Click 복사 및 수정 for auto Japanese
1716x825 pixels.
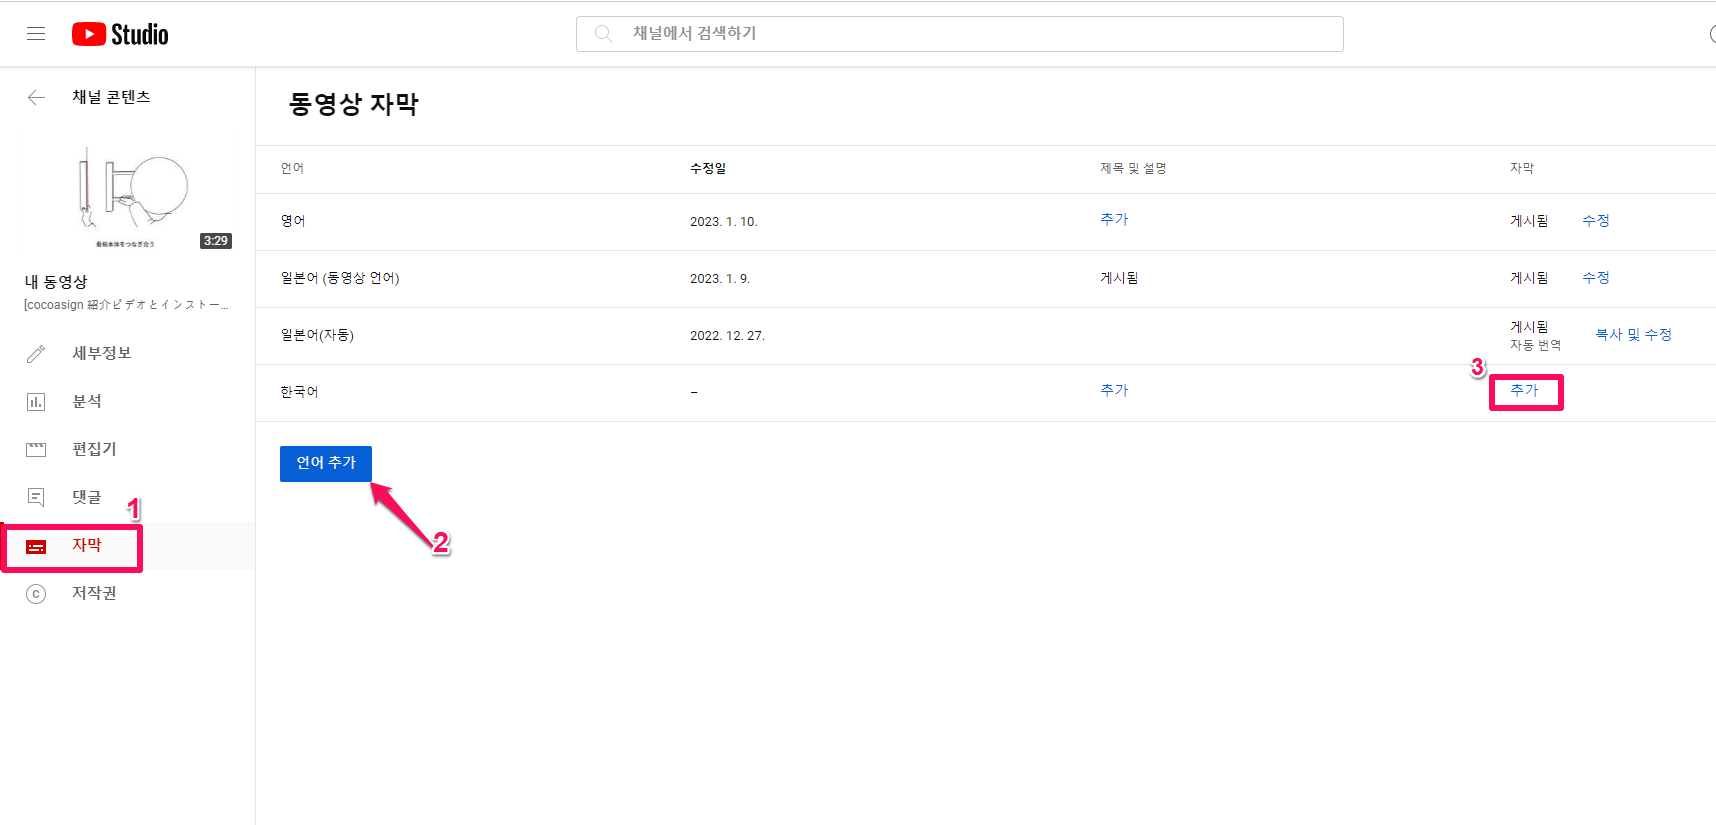point(1633,335)
